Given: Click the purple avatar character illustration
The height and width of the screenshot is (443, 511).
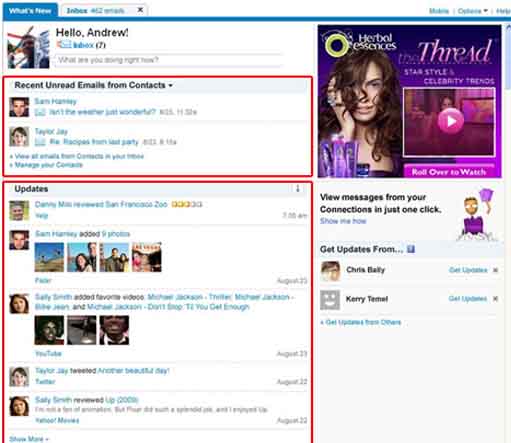Looking at the screenshot, I should click(x=477, y=215).
